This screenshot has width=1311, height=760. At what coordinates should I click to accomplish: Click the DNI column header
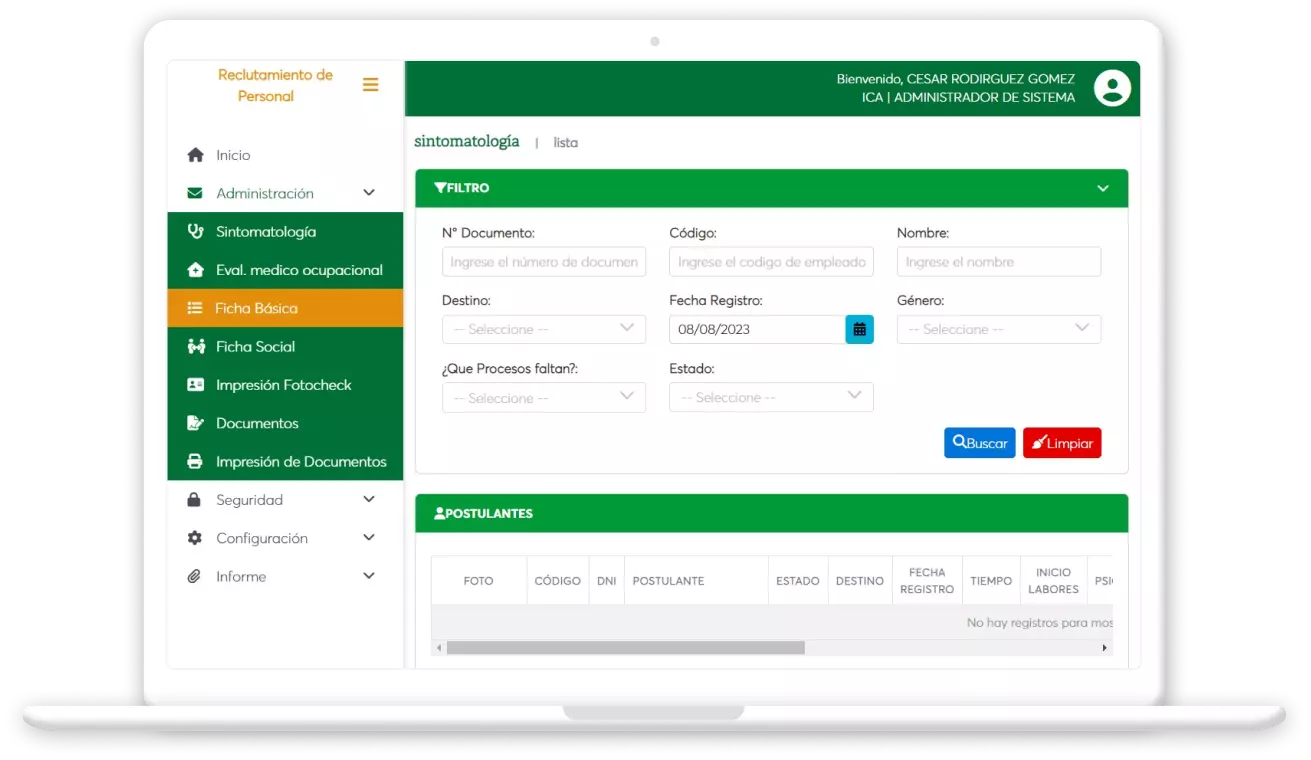607,581
